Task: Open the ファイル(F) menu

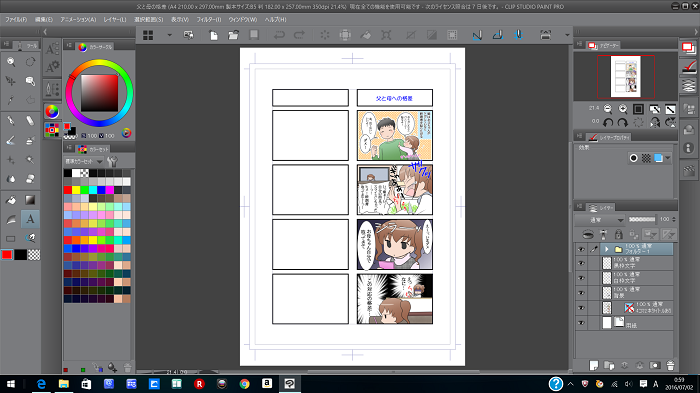Action: 16,20
